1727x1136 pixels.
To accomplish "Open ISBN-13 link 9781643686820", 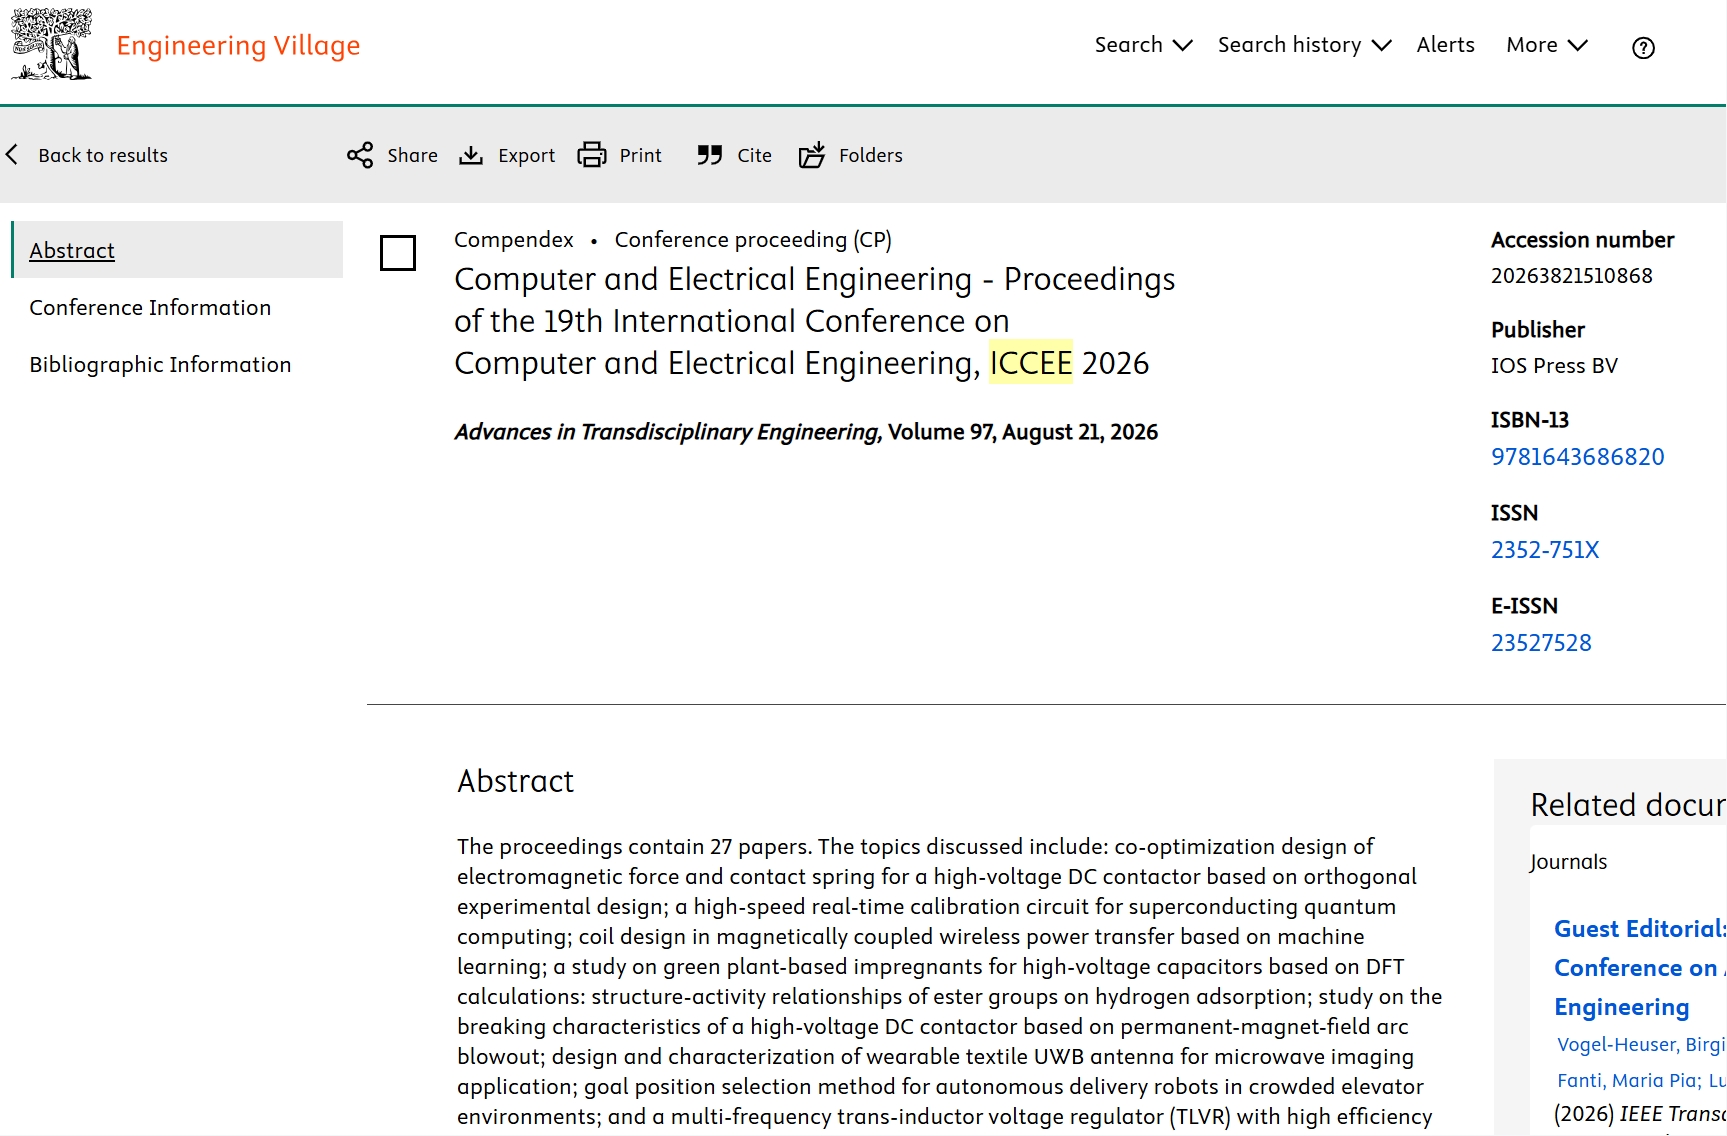I will [1577, 457].
